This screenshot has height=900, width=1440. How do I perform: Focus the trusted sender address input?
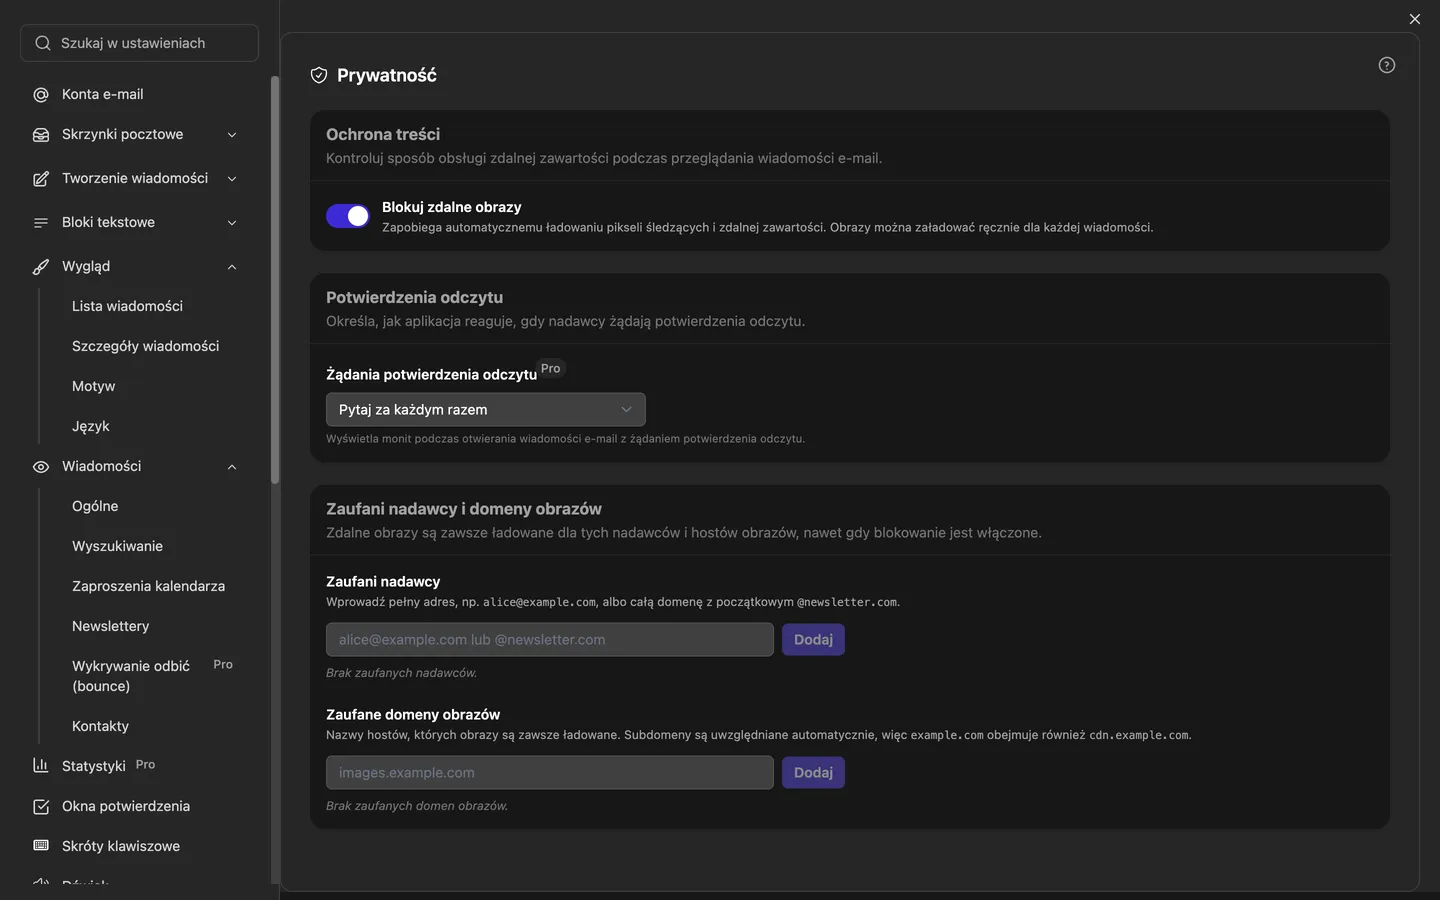pos(550,640)
